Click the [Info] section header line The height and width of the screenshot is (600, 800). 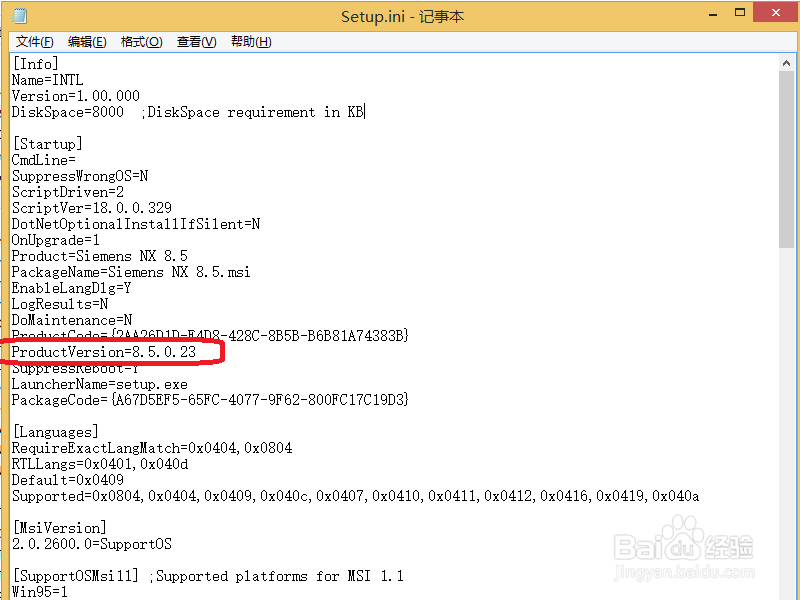35,64
